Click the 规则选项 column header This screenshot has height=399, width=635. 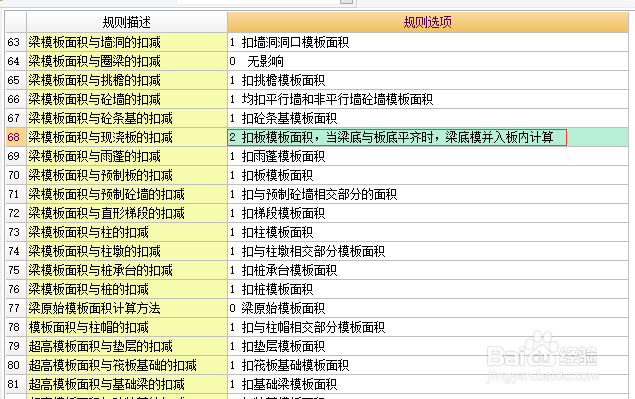pyautogui.click(x=428, y=22)
